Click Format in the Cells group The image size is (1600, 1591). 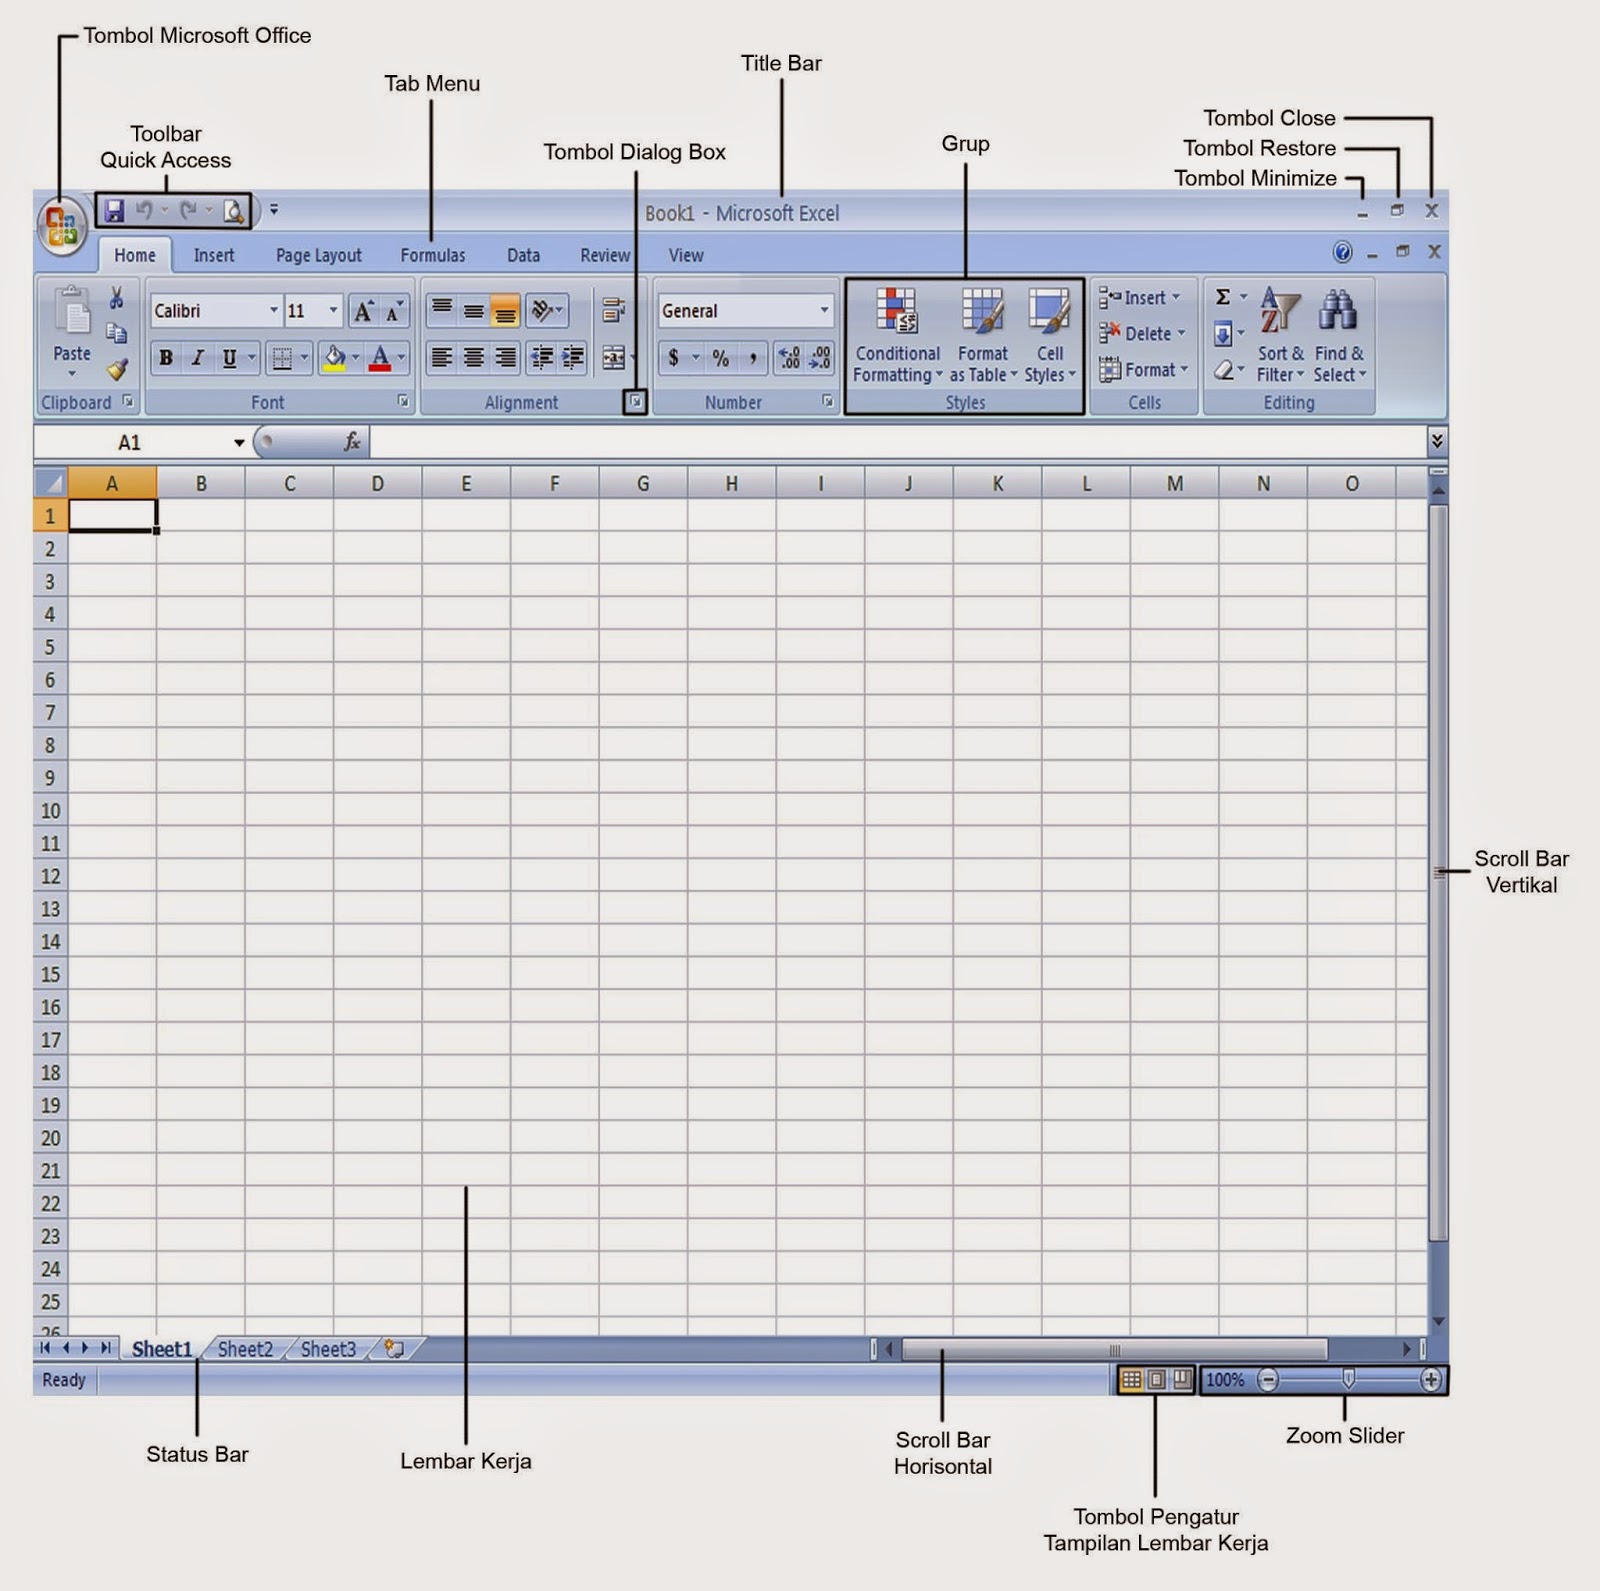tap(1144, 370)
